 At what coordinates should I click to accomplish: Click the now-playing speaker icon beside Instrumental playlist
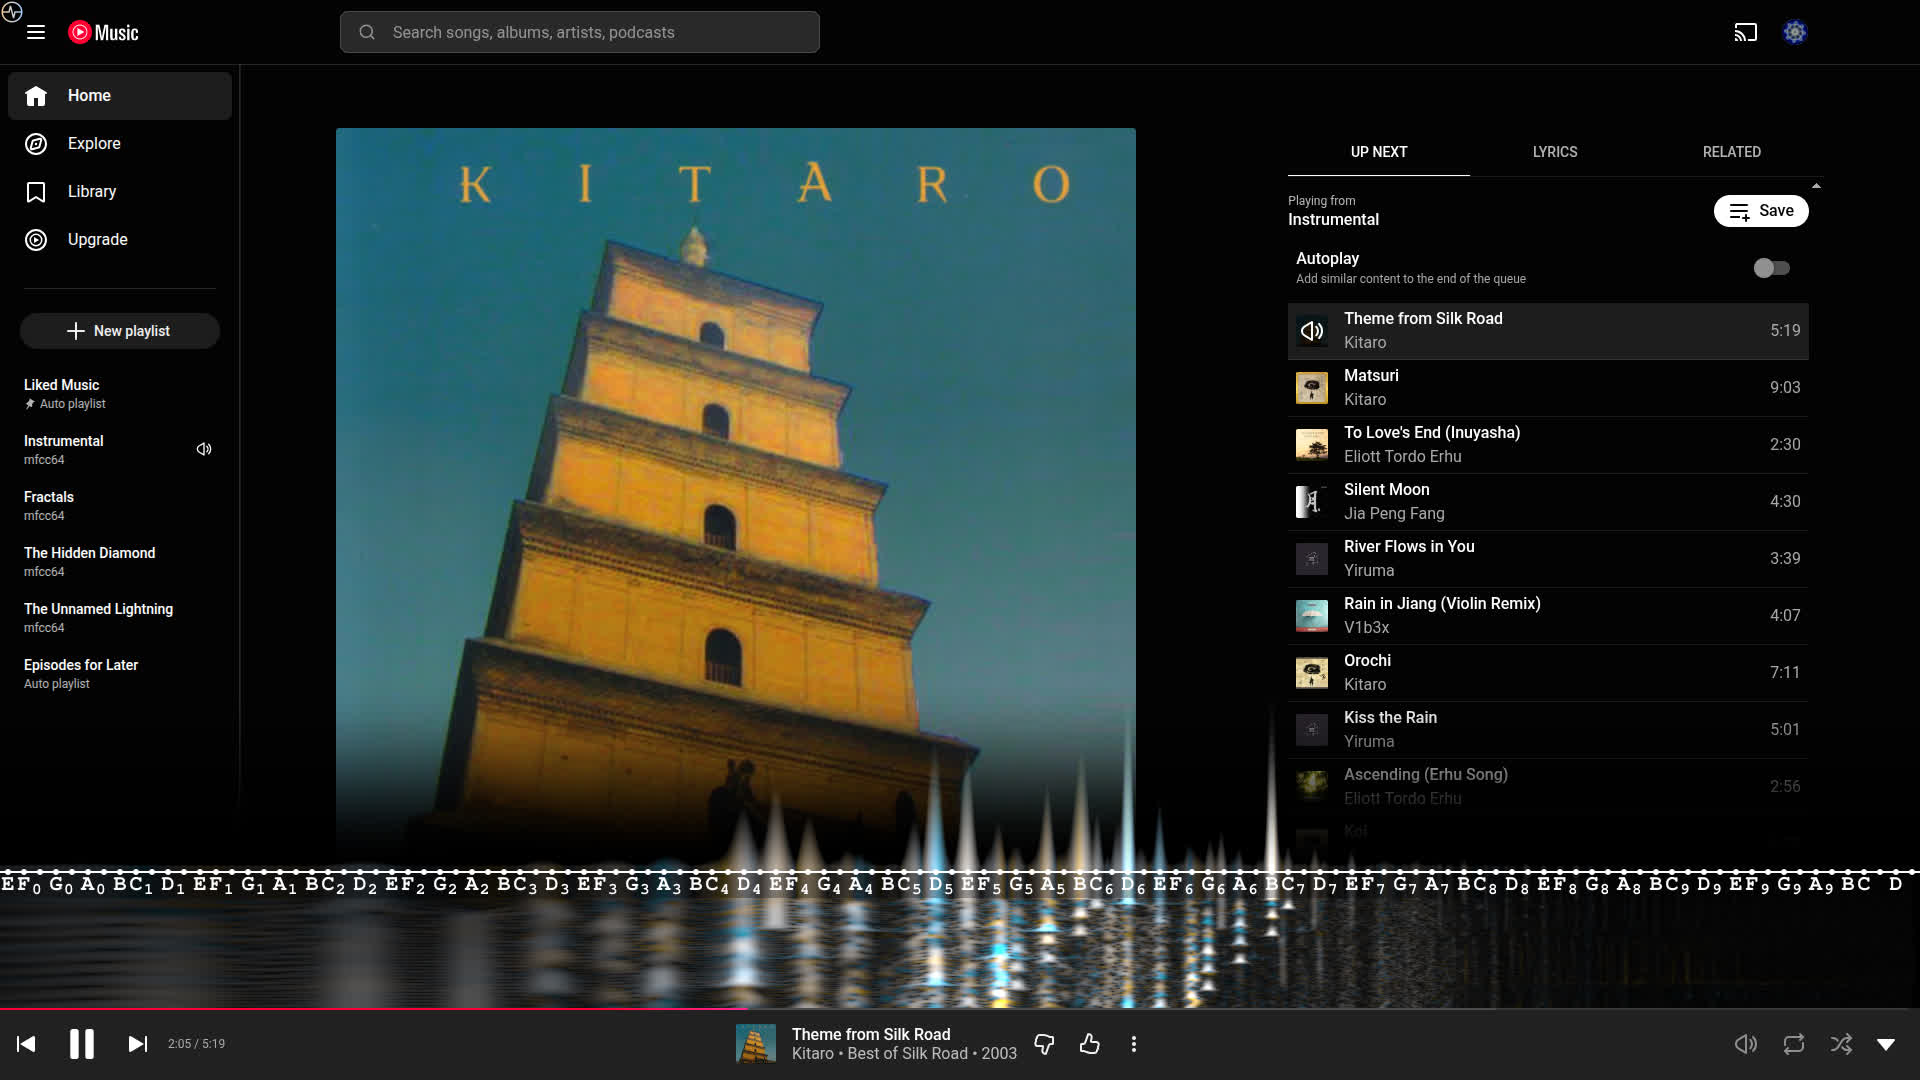(x=204, y=449)
